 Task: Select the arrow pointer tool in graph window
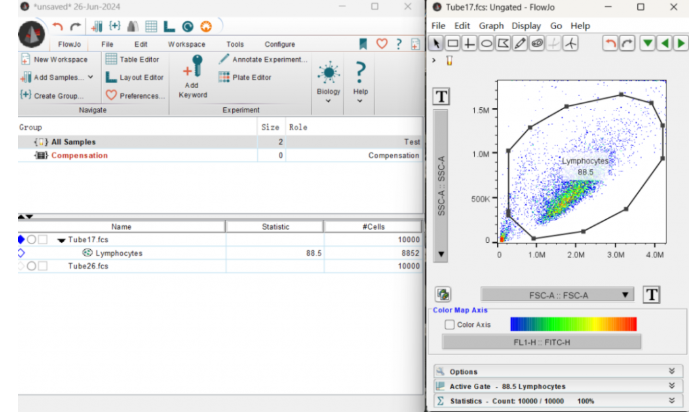point(436,43)
